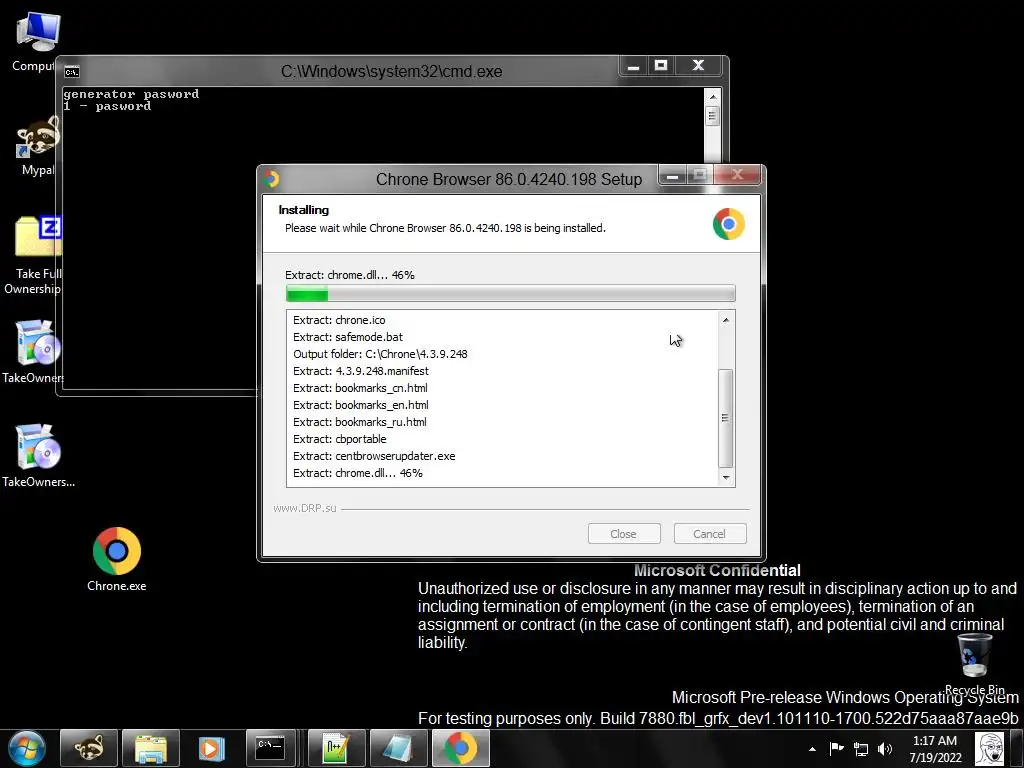This screenshot has width=1024, height=768.
Task: Close the cmd.exe window
Action: point(698,66)
